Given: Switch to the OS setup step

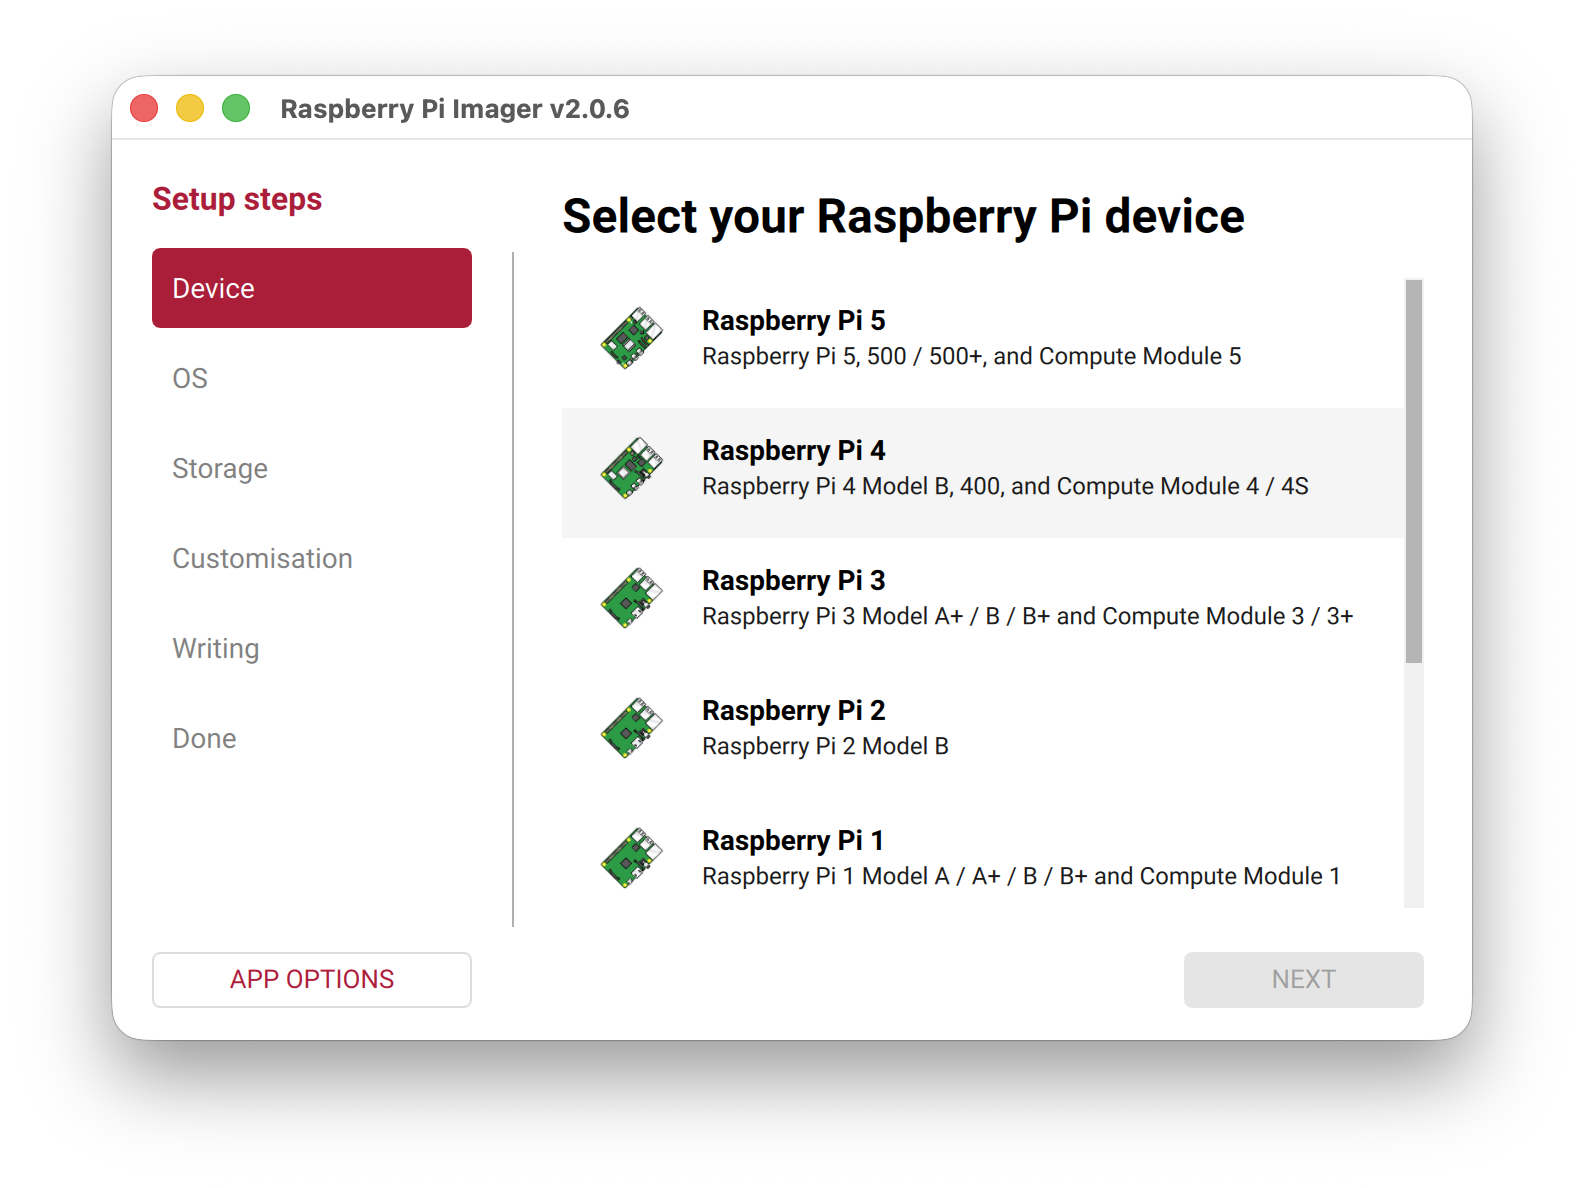Looking at the screenshot, I should pyautogui.click(x=190, y=378).
